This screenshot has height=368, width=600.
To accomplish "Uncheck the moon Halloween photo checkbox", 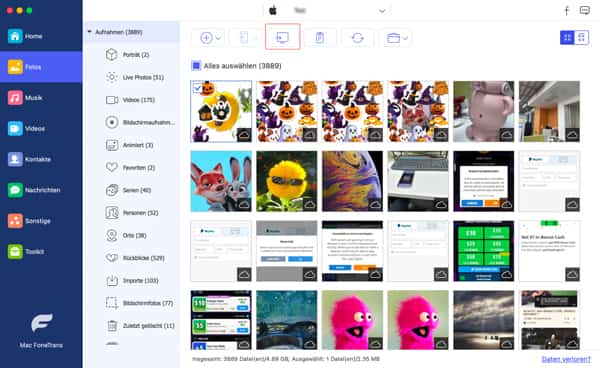I will click(197, 88).
